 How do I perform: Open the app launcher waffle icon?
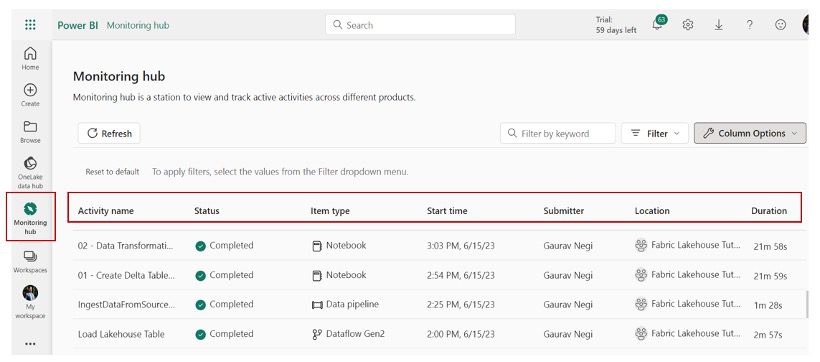pyautogui.click(x=30, y=25)
